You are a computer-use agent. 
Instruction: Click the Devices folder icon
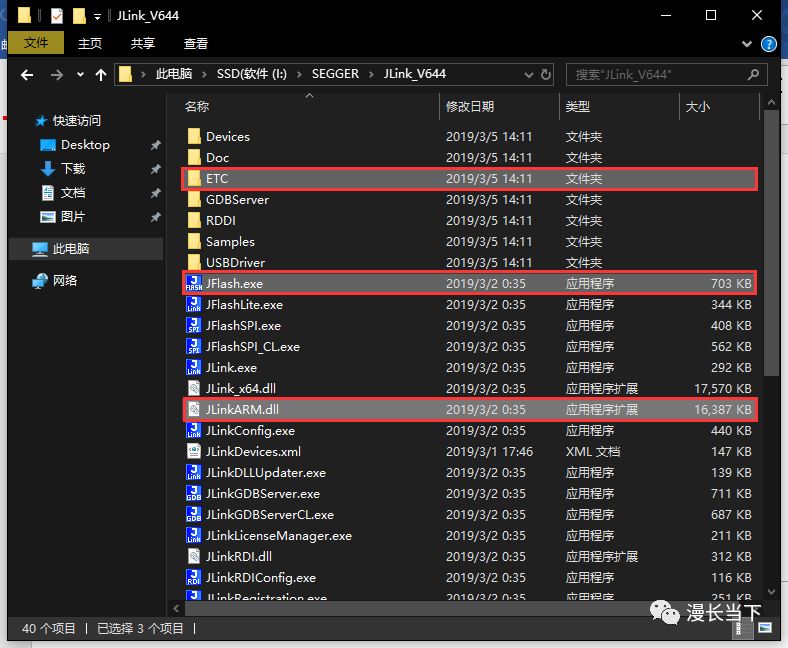click(194, 137)
